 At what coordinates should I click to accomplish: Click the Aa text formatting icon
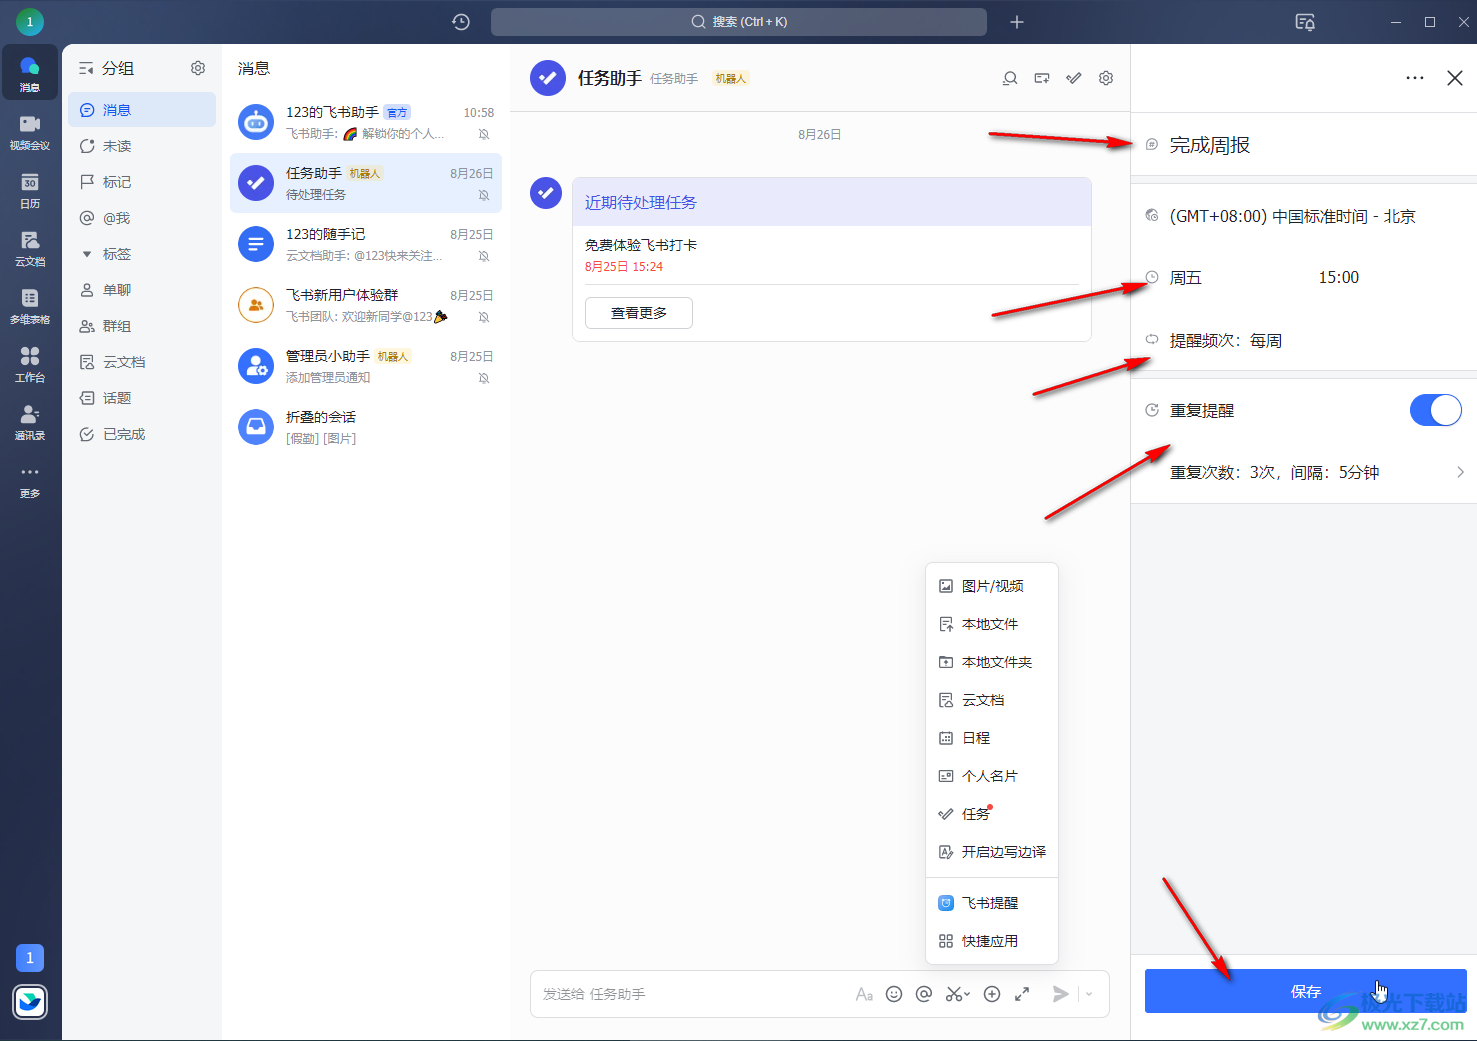click(864, 994)
